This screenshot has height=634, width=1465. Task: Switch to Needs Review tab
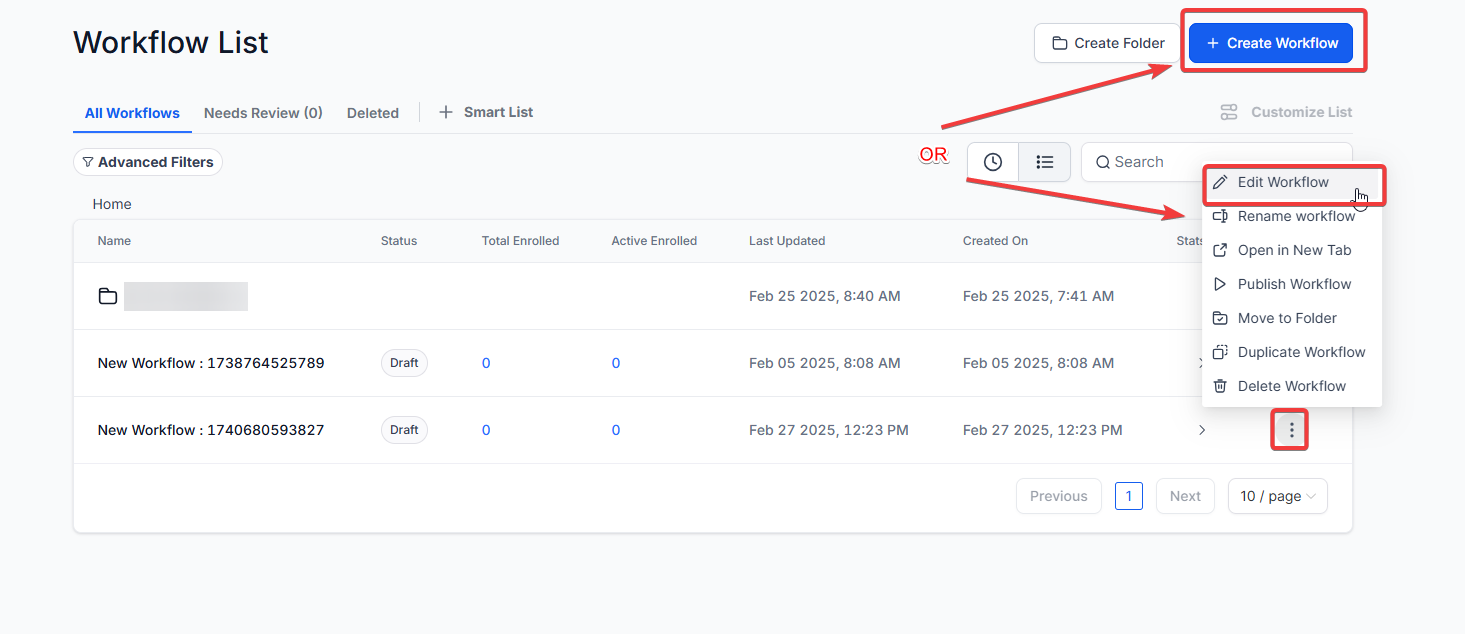tap(263, 113)
